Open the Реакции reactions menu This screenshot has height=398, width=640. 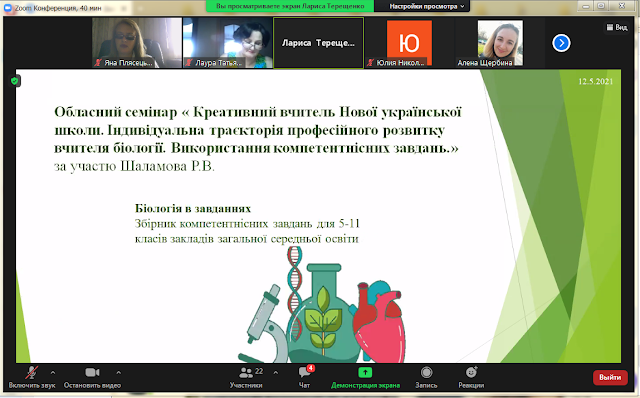coord(471,377)
